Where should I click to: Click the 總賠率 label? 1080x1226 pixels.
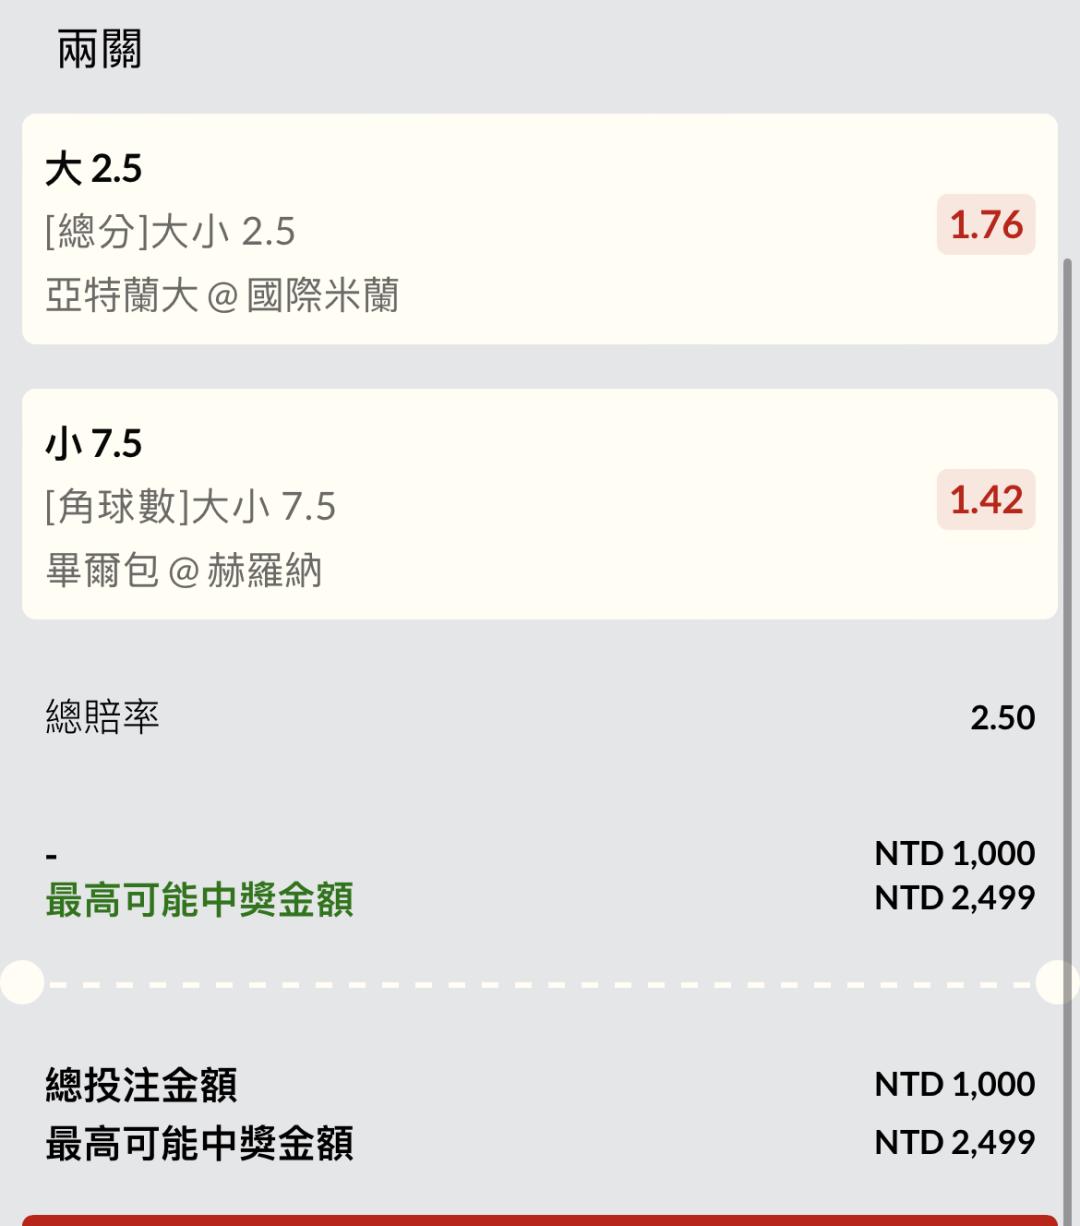(x=102, y=717)
